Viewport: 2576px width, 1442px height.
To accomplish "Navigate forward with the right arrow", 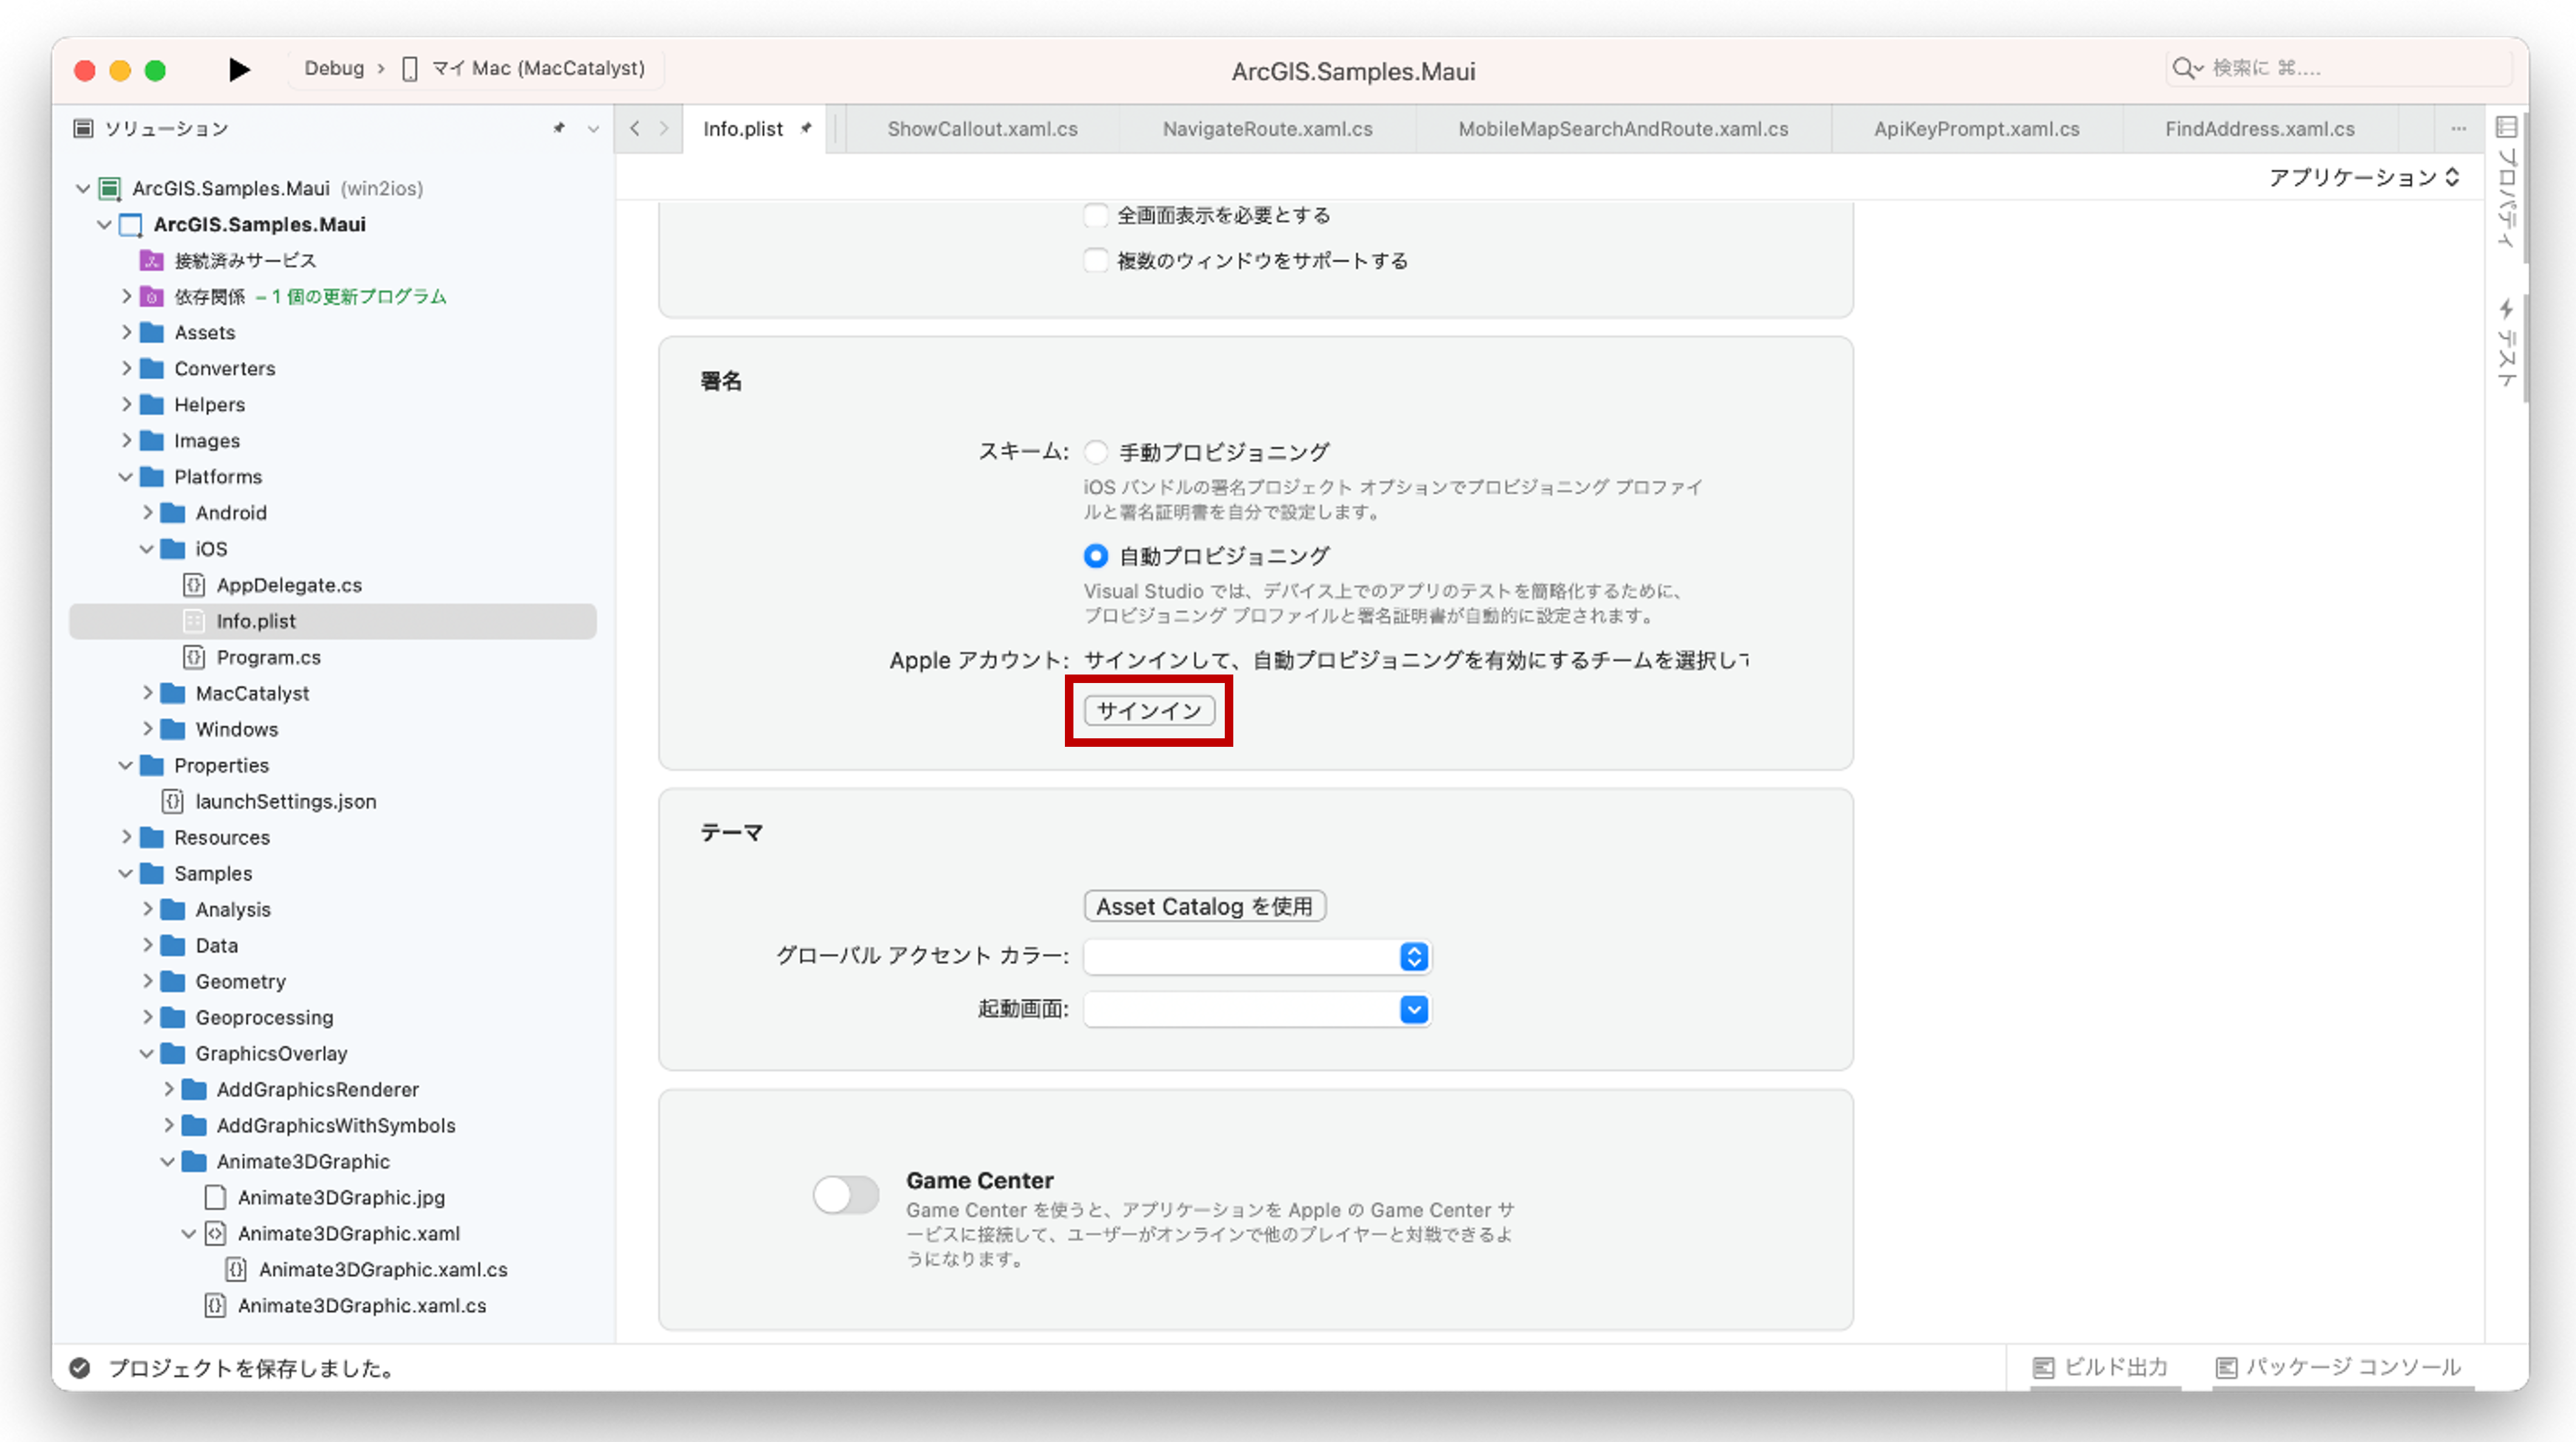I will 664,128.
